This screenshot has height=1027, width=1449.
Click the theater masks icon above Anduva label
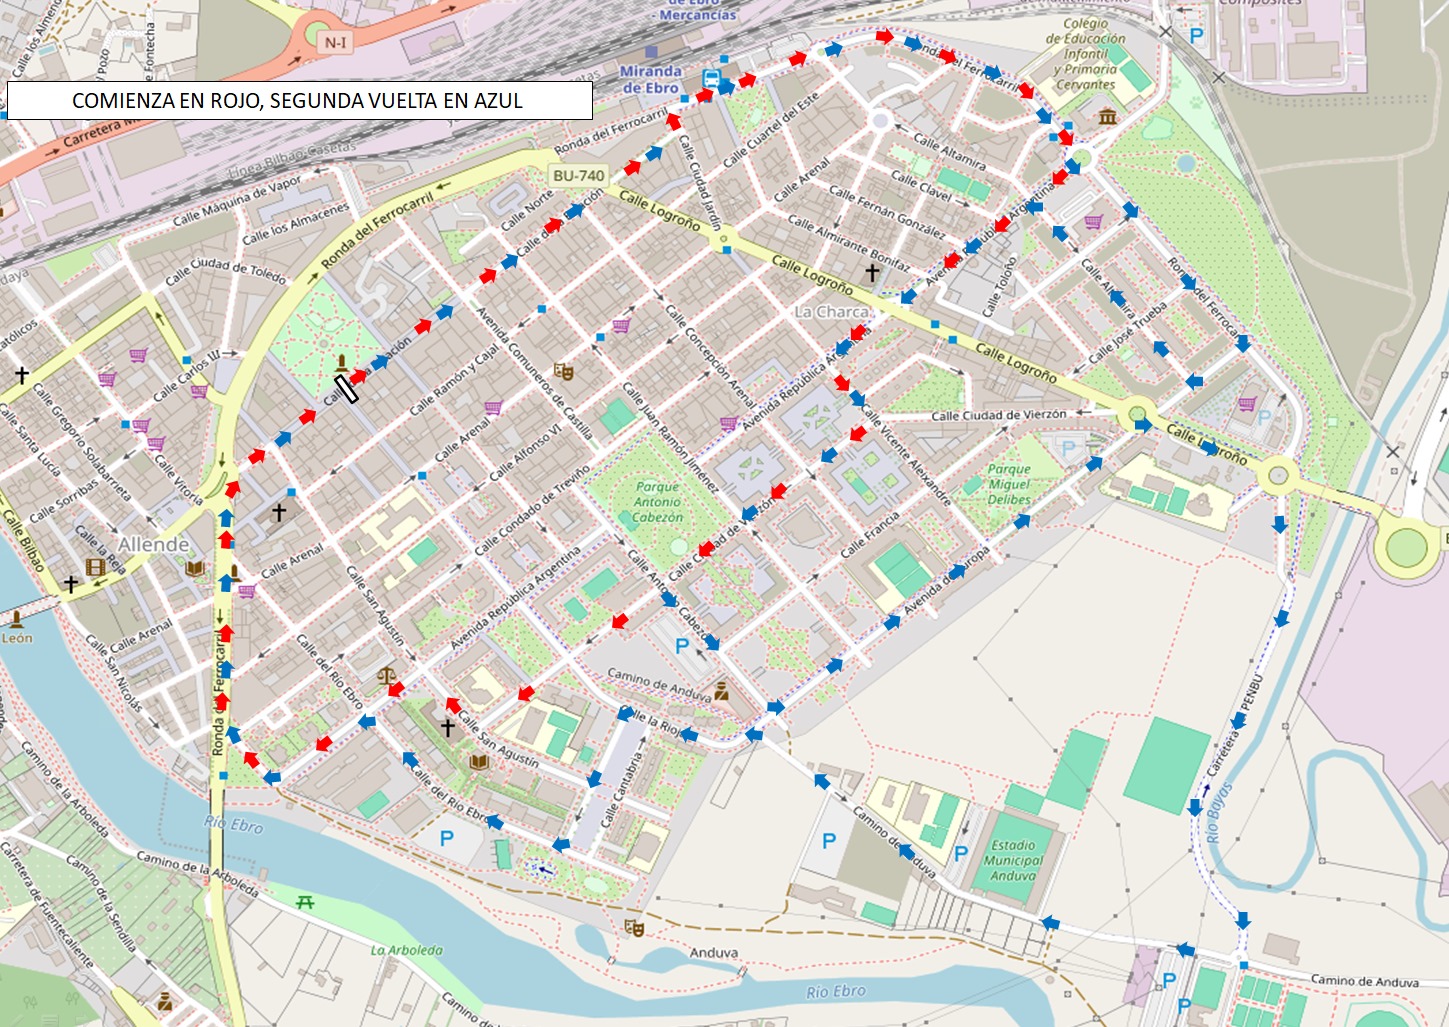coord(633,927)
